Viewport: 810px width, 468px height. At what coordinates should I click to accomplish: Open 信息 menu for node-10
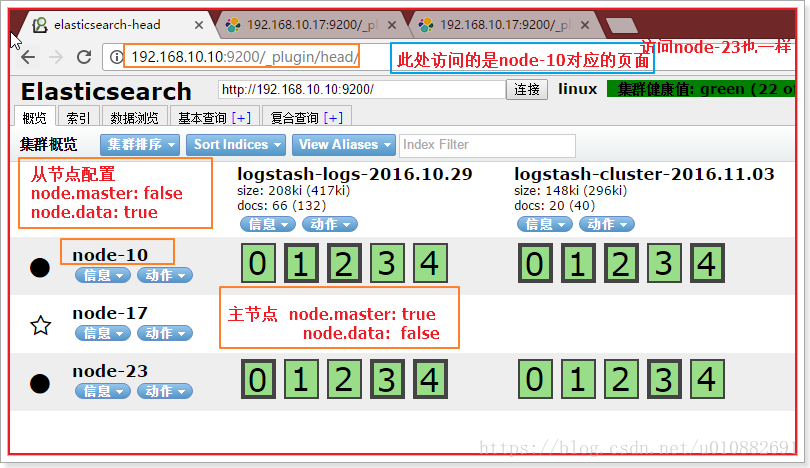click(x=103, y=275)
